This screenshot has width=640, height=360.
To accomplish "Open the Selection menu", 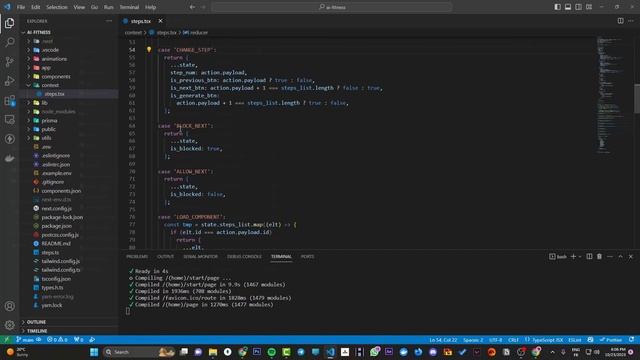I will click(57, 7).
